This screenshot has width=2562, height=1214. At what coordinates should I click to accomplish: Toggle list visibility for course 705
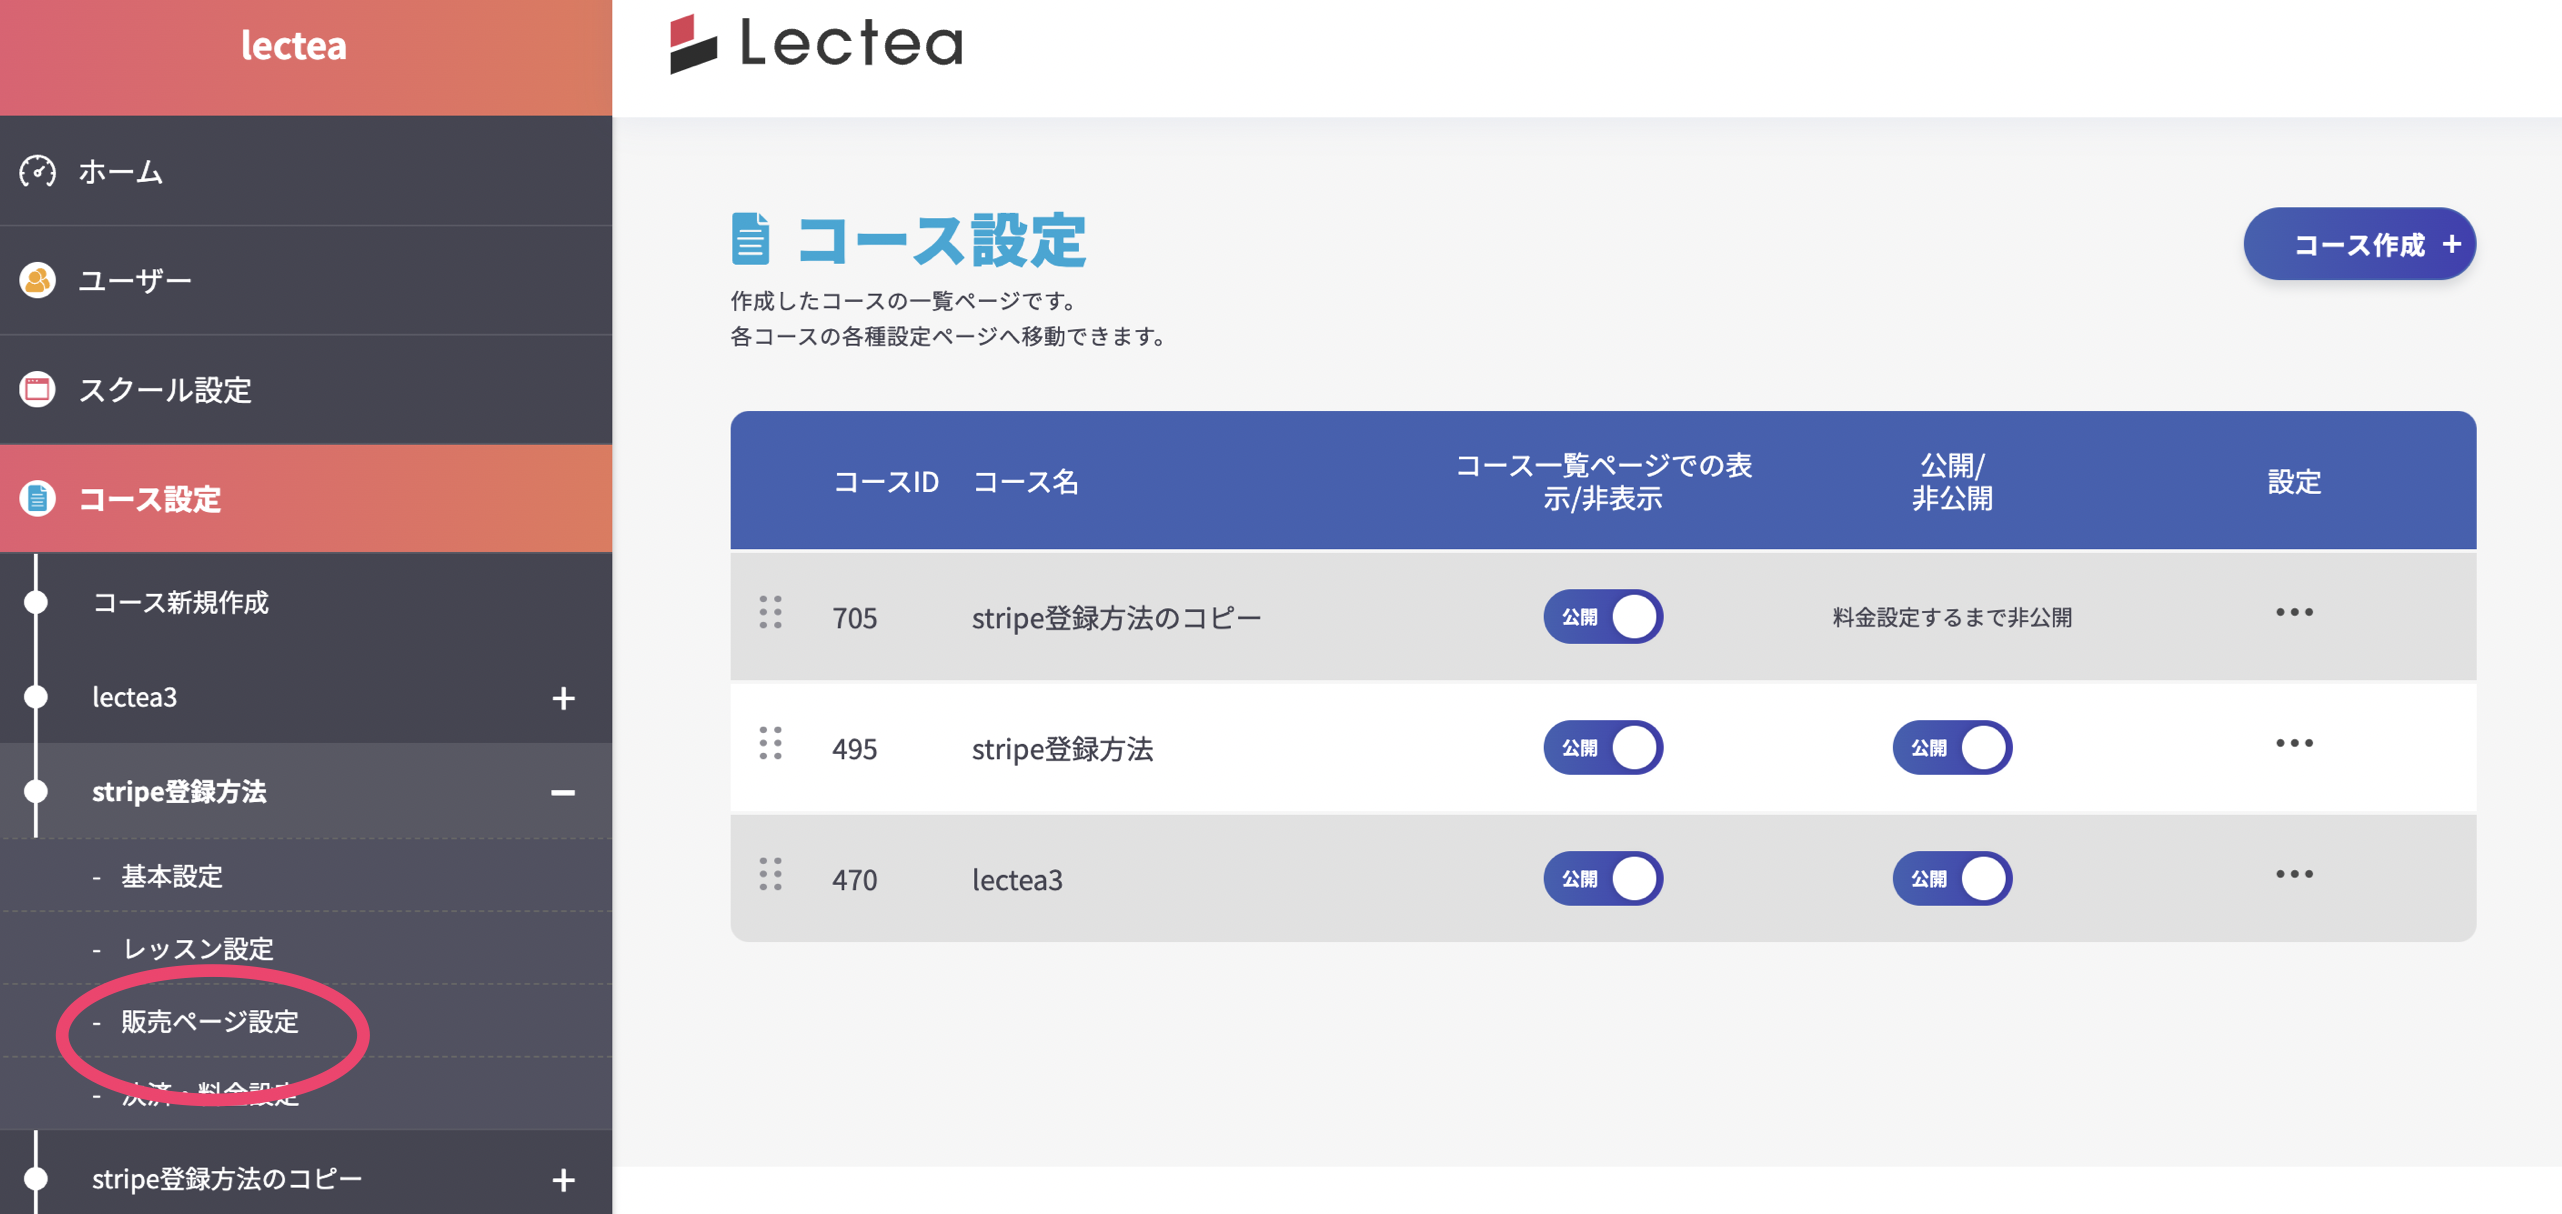click(x=1602, y=616)
